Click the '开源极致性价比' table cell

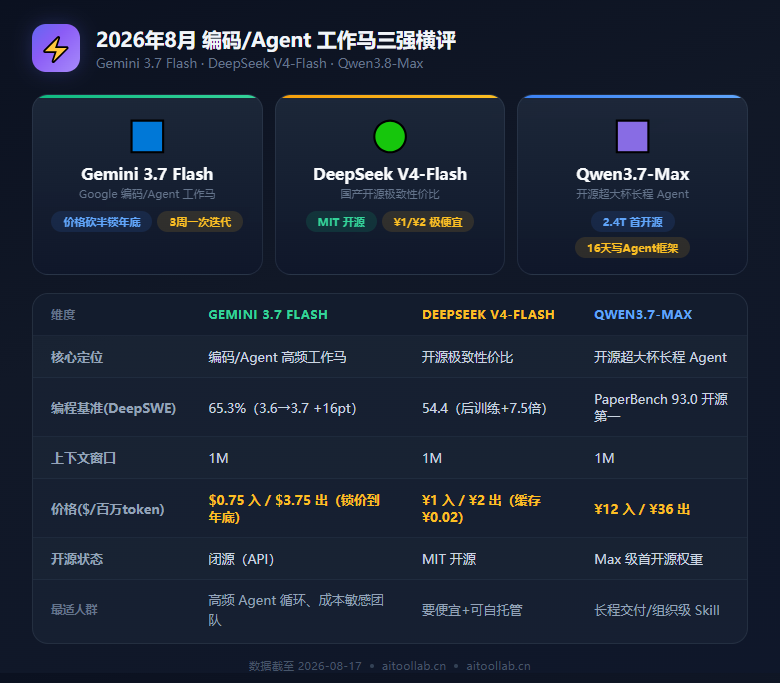[467, 357]
